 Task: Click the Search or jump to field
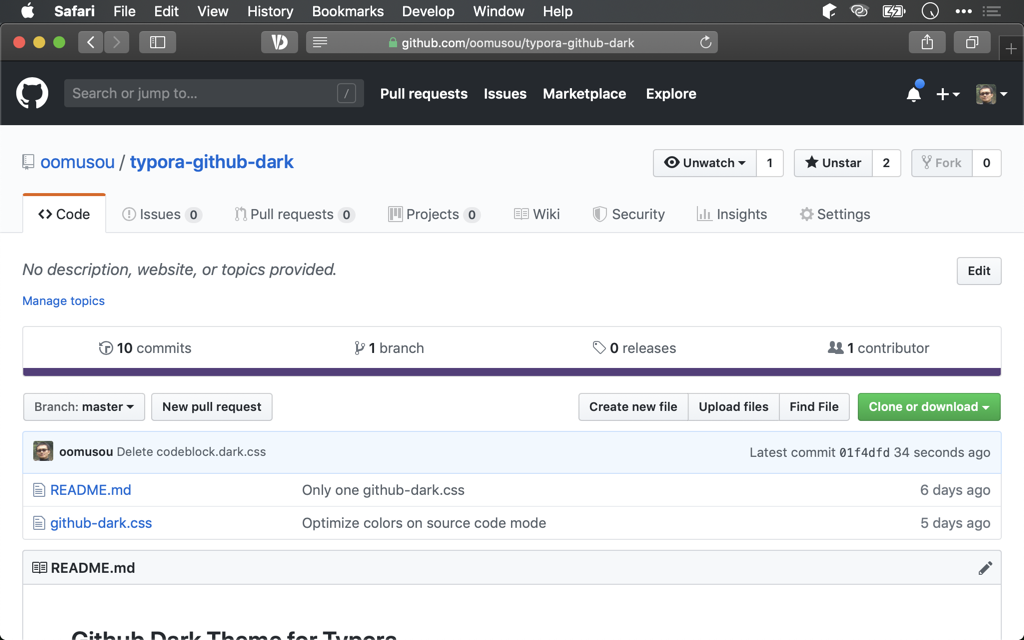click(x=214, y=93)
